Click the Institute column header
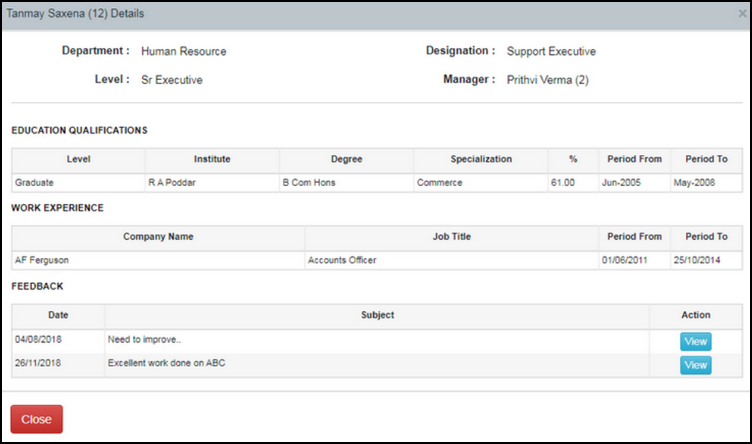 coord(212,159)
